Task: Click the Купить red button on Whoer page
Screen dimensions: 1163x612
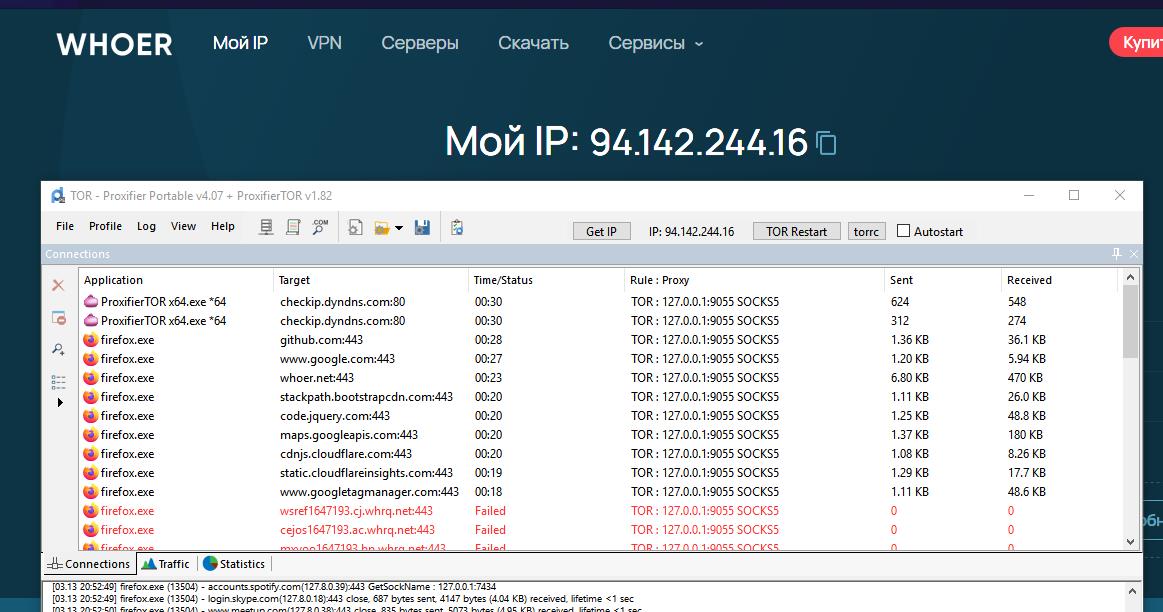Action: point(1136,42)
